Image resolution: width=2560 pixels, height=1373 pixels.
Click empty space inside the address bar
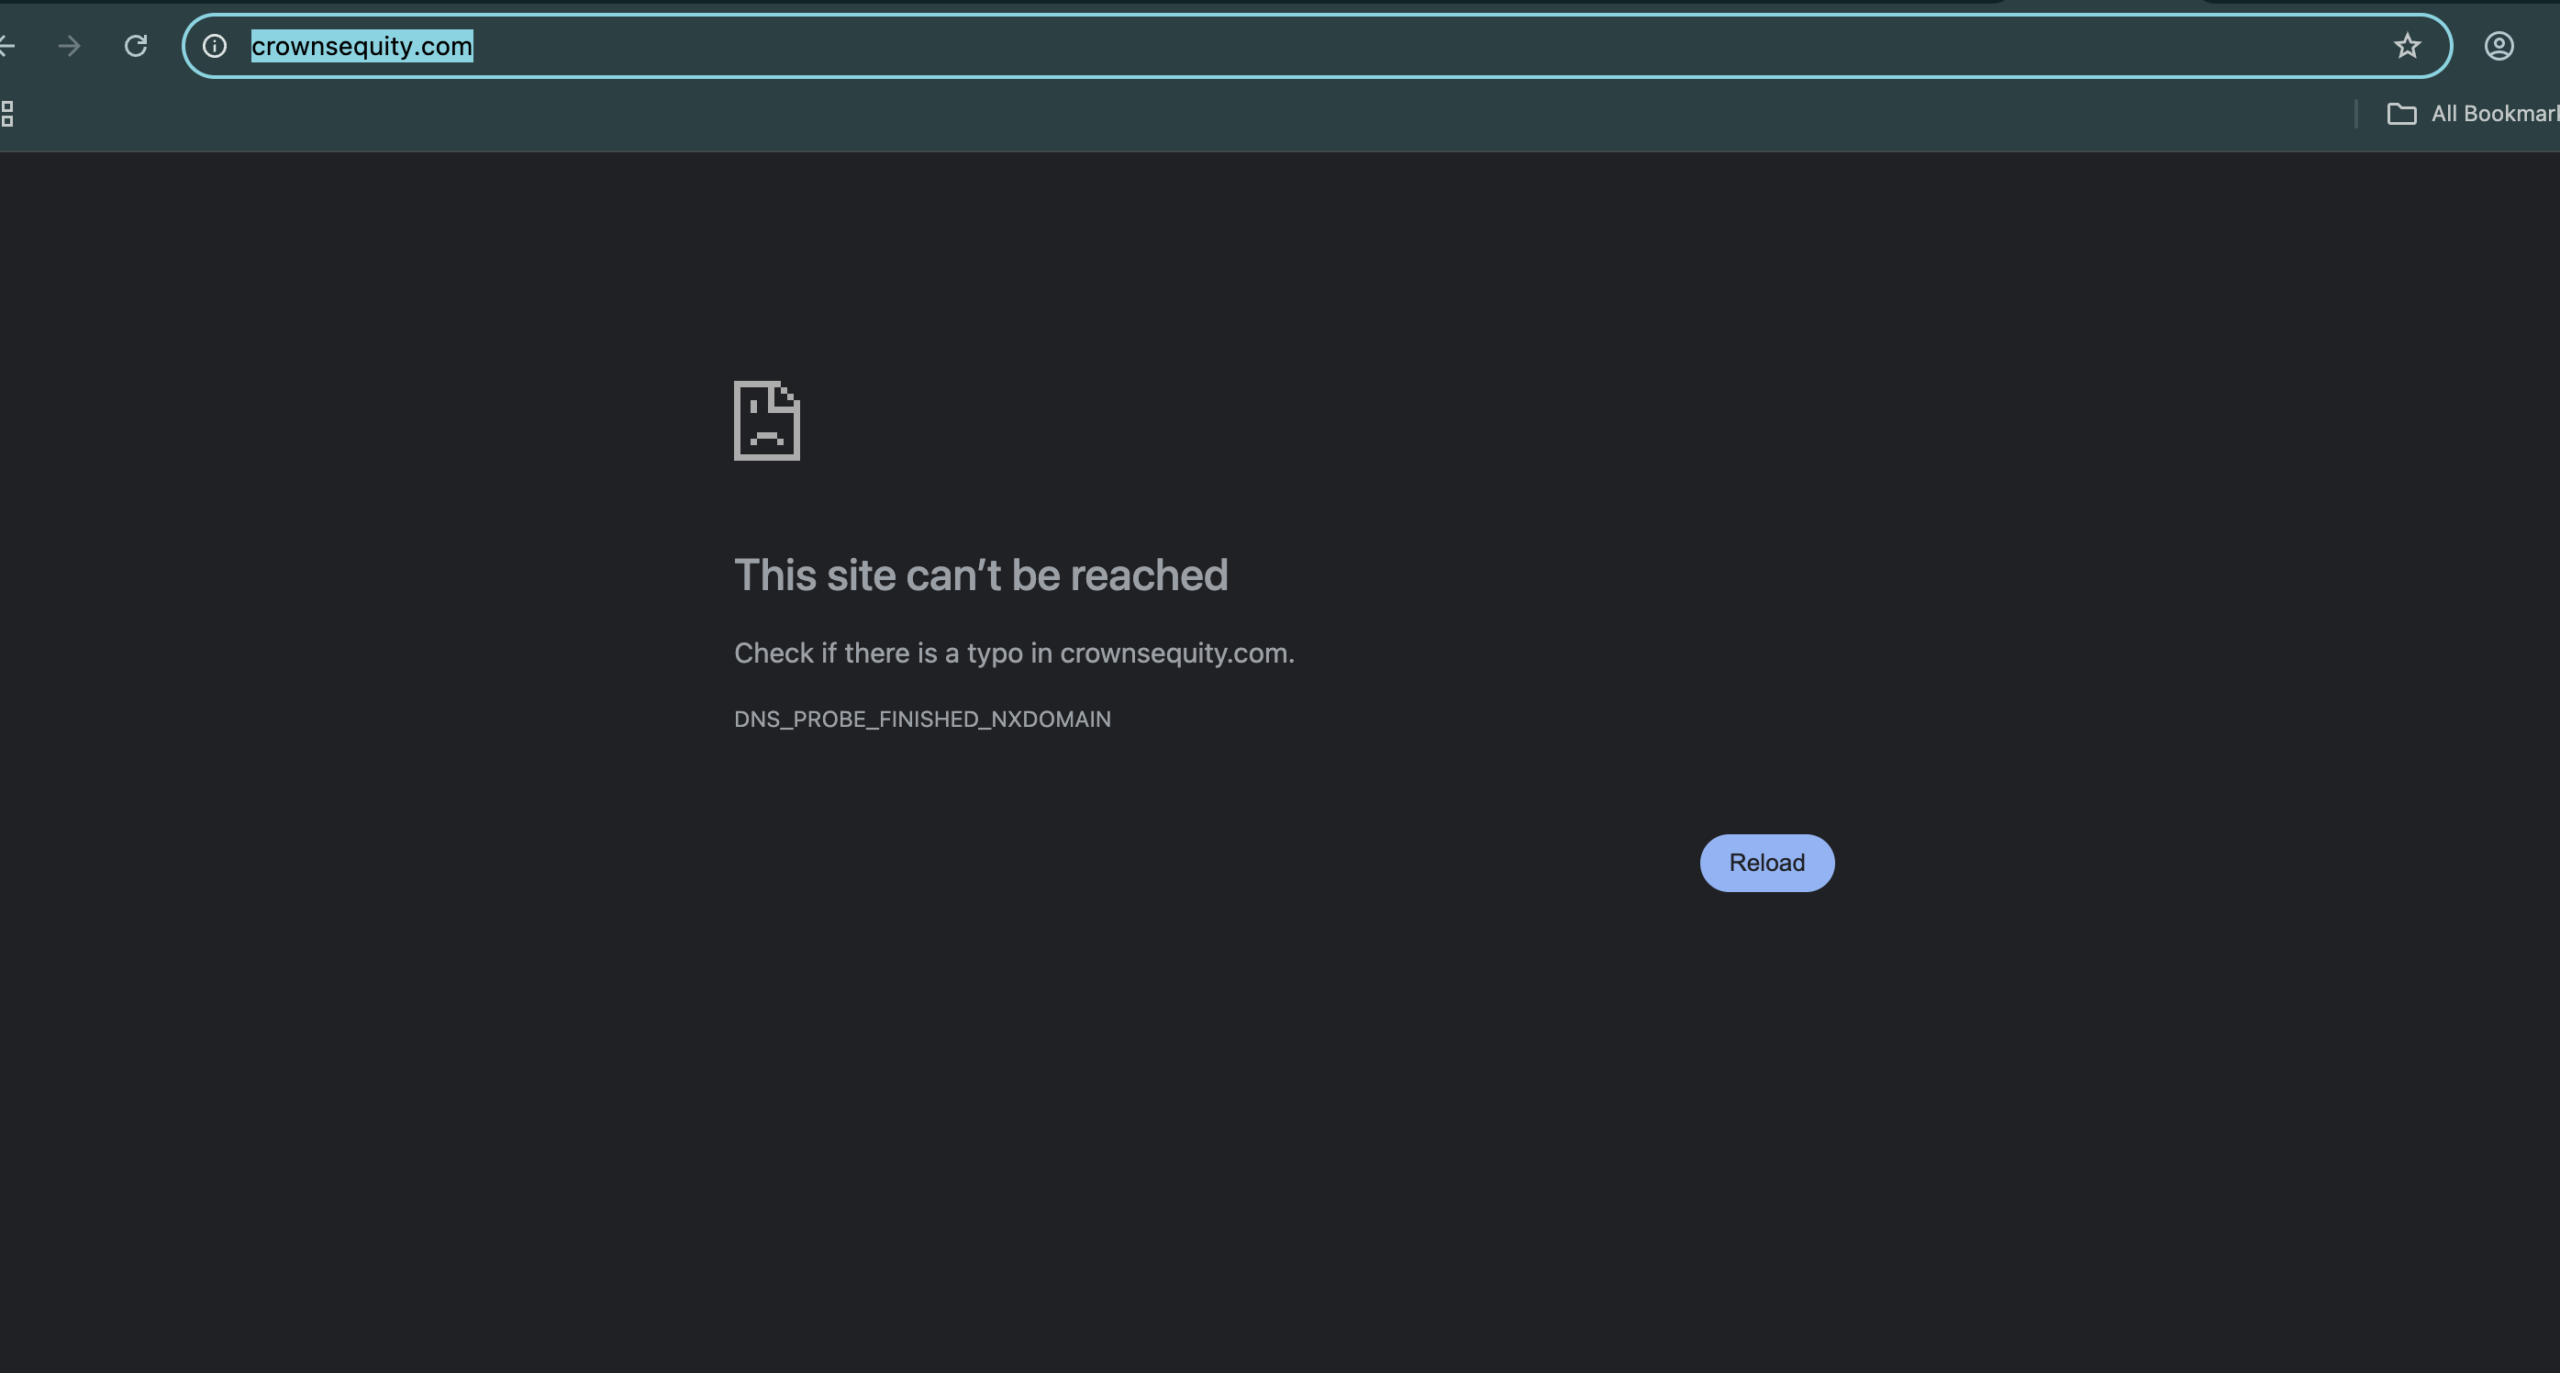pyautogui.click(x=1400, y=46)
